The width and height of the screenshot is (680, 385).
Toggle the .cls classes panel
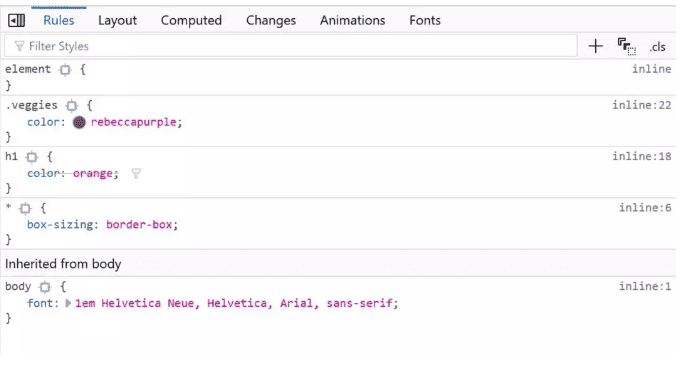[657, 46]
